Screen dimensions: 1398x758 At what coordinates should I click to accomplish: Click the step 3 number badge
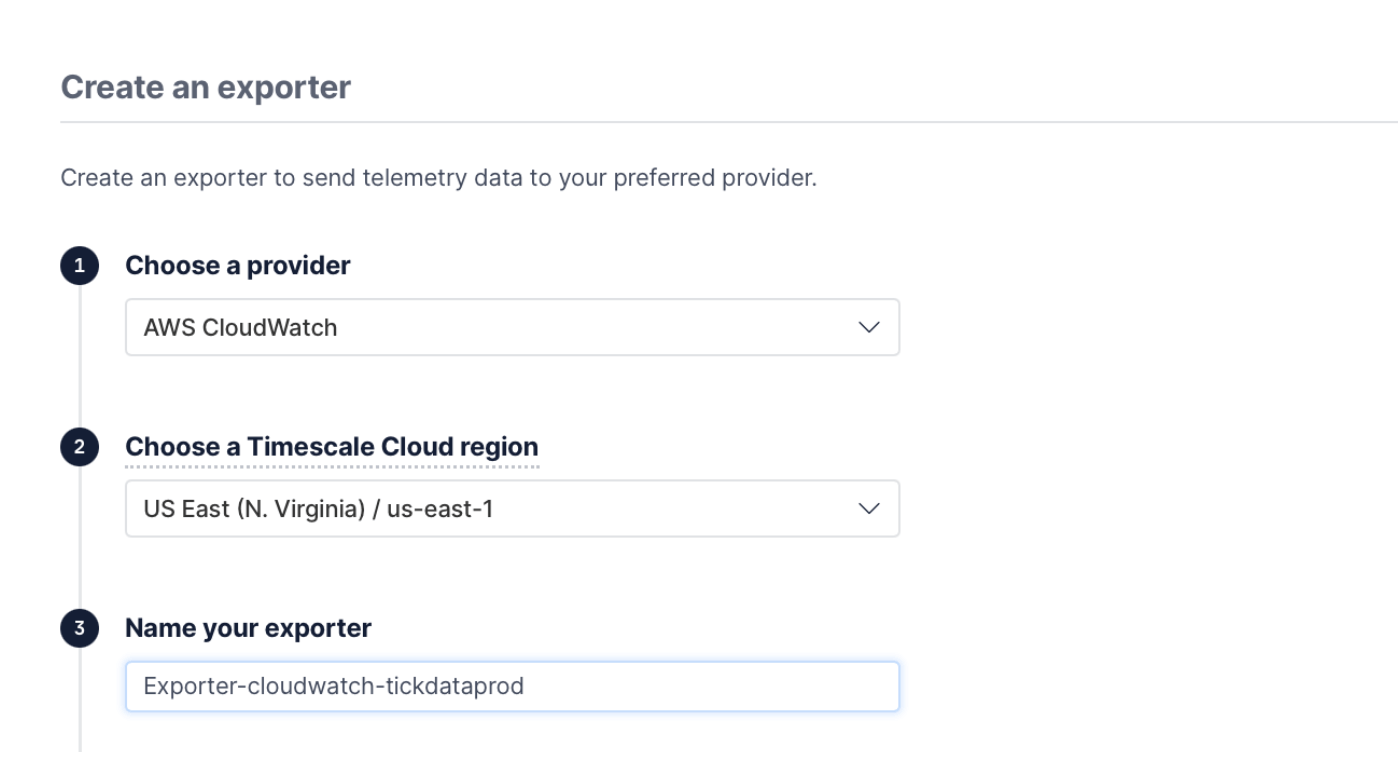click(x=80, y=629)
